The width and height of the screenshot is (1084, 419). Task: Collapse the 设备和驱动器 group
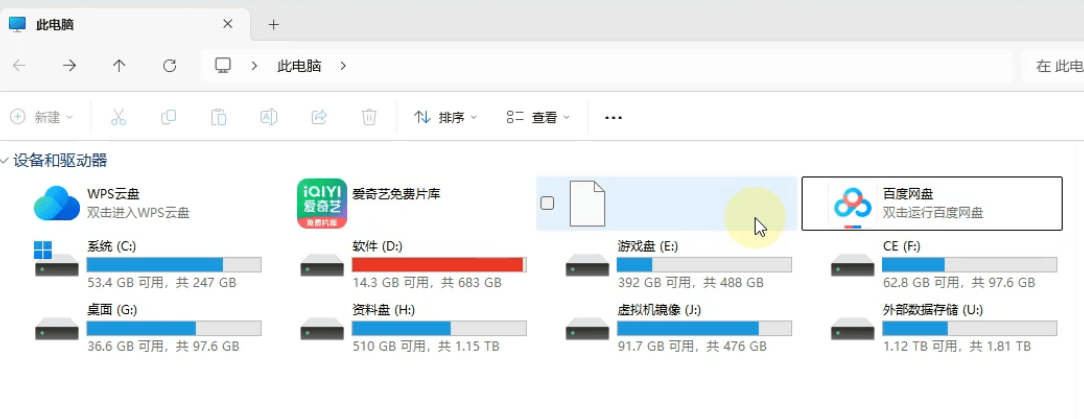click(6, 161)
